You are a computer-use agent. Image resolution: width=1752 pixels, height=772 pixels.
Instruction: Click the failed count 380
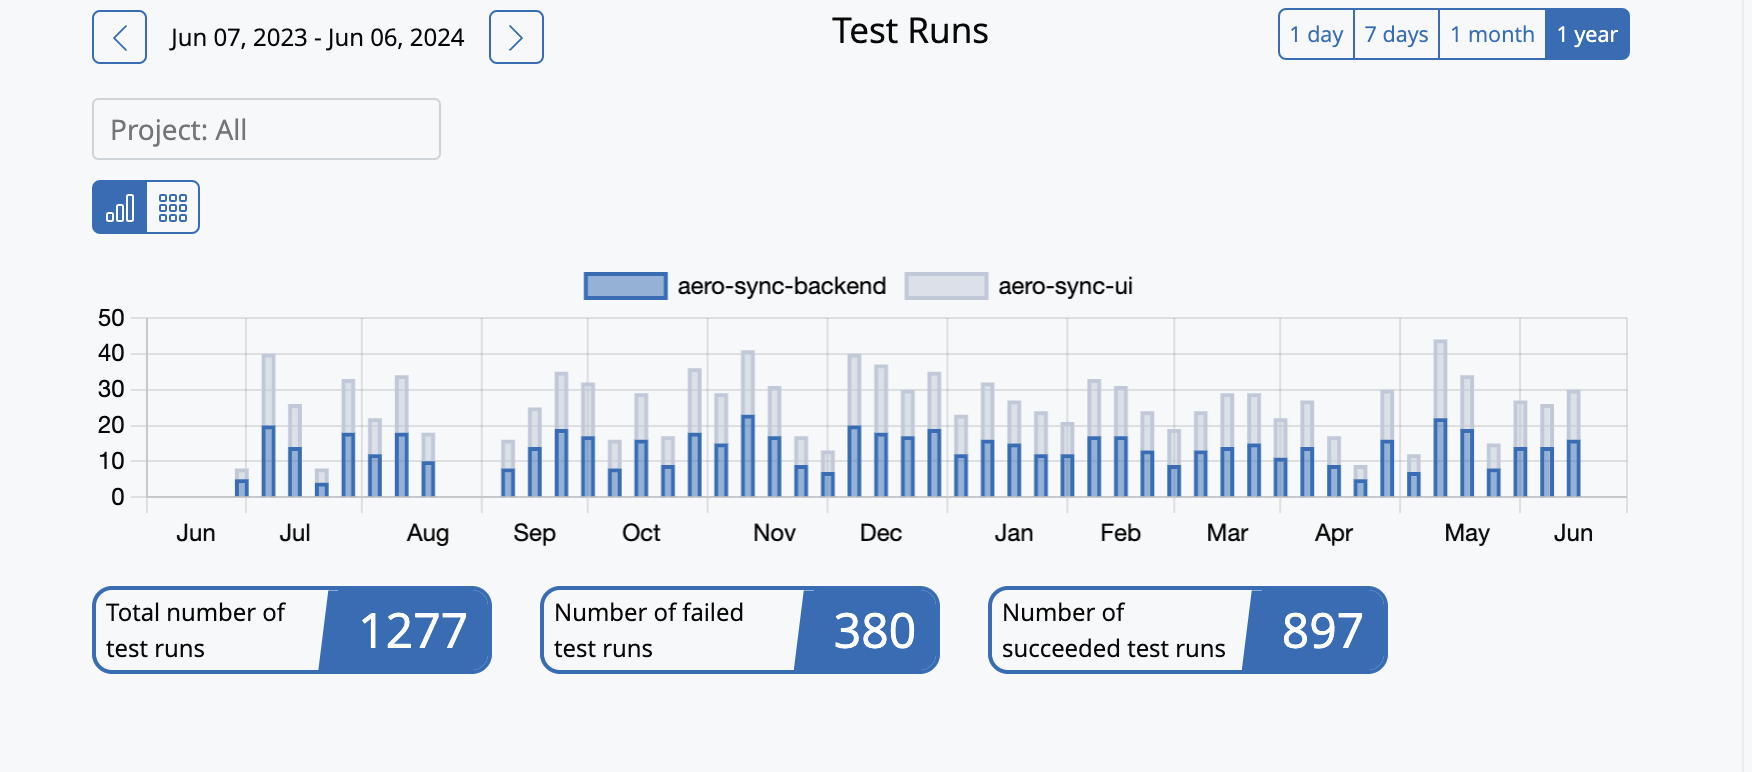(875, 631)
